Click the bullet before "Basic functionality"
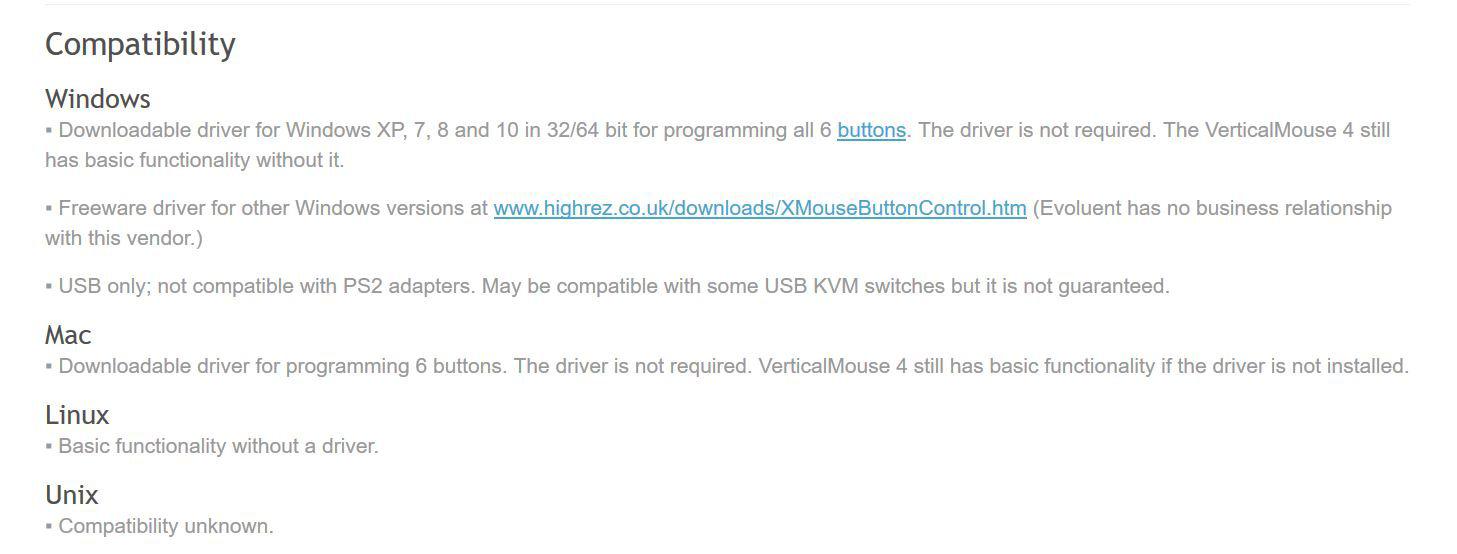Viewport: 1457px width, 554px height. coord(49,446)
